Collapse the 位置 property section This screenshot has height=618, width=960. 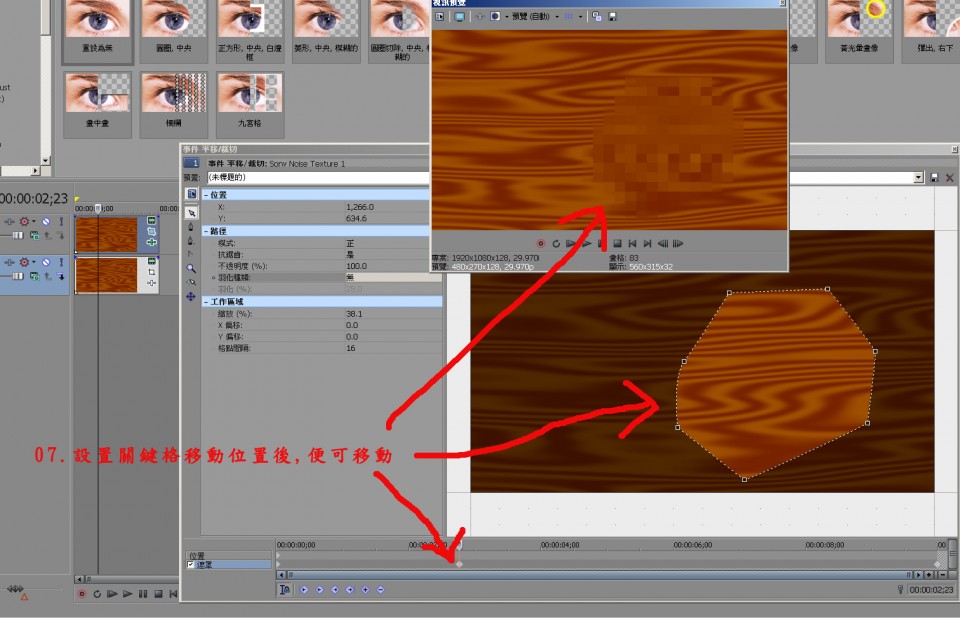click(x=206, y=195)
